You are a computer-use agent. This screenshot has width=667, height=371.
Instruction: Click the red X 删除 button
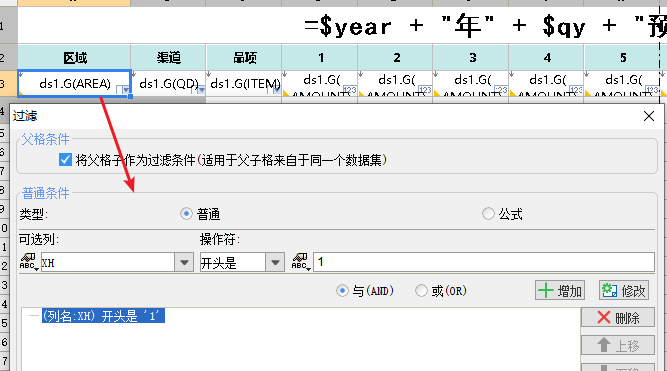pyautogui.click(x=618, y=317)
